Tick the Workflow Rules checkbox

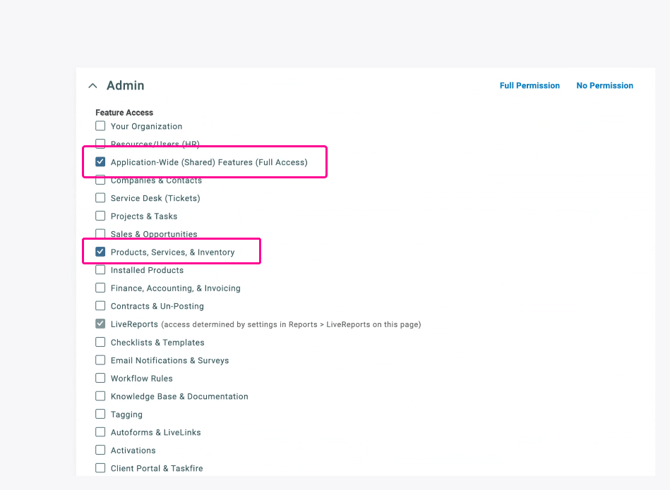100,378
